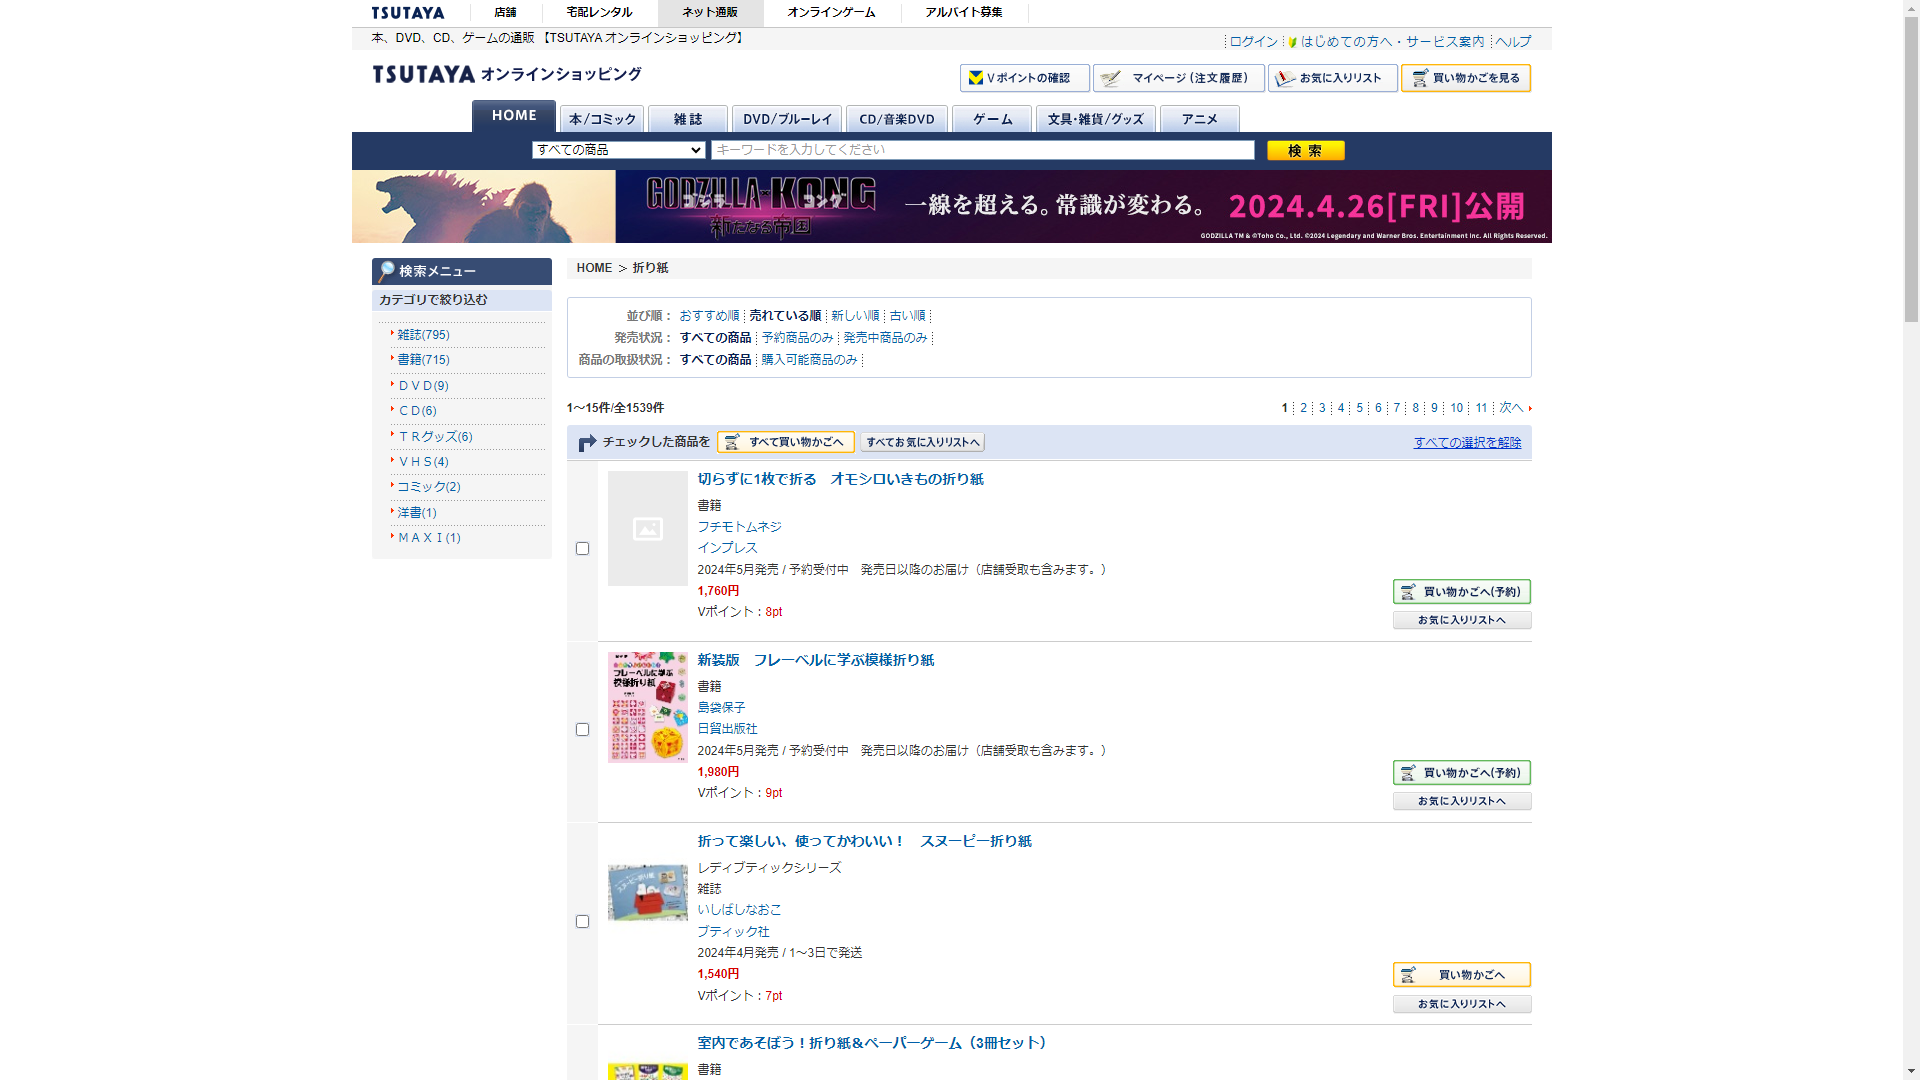Add all checked items to favorites
This screenshot has width=1920, height=1080.
(923, 442)
